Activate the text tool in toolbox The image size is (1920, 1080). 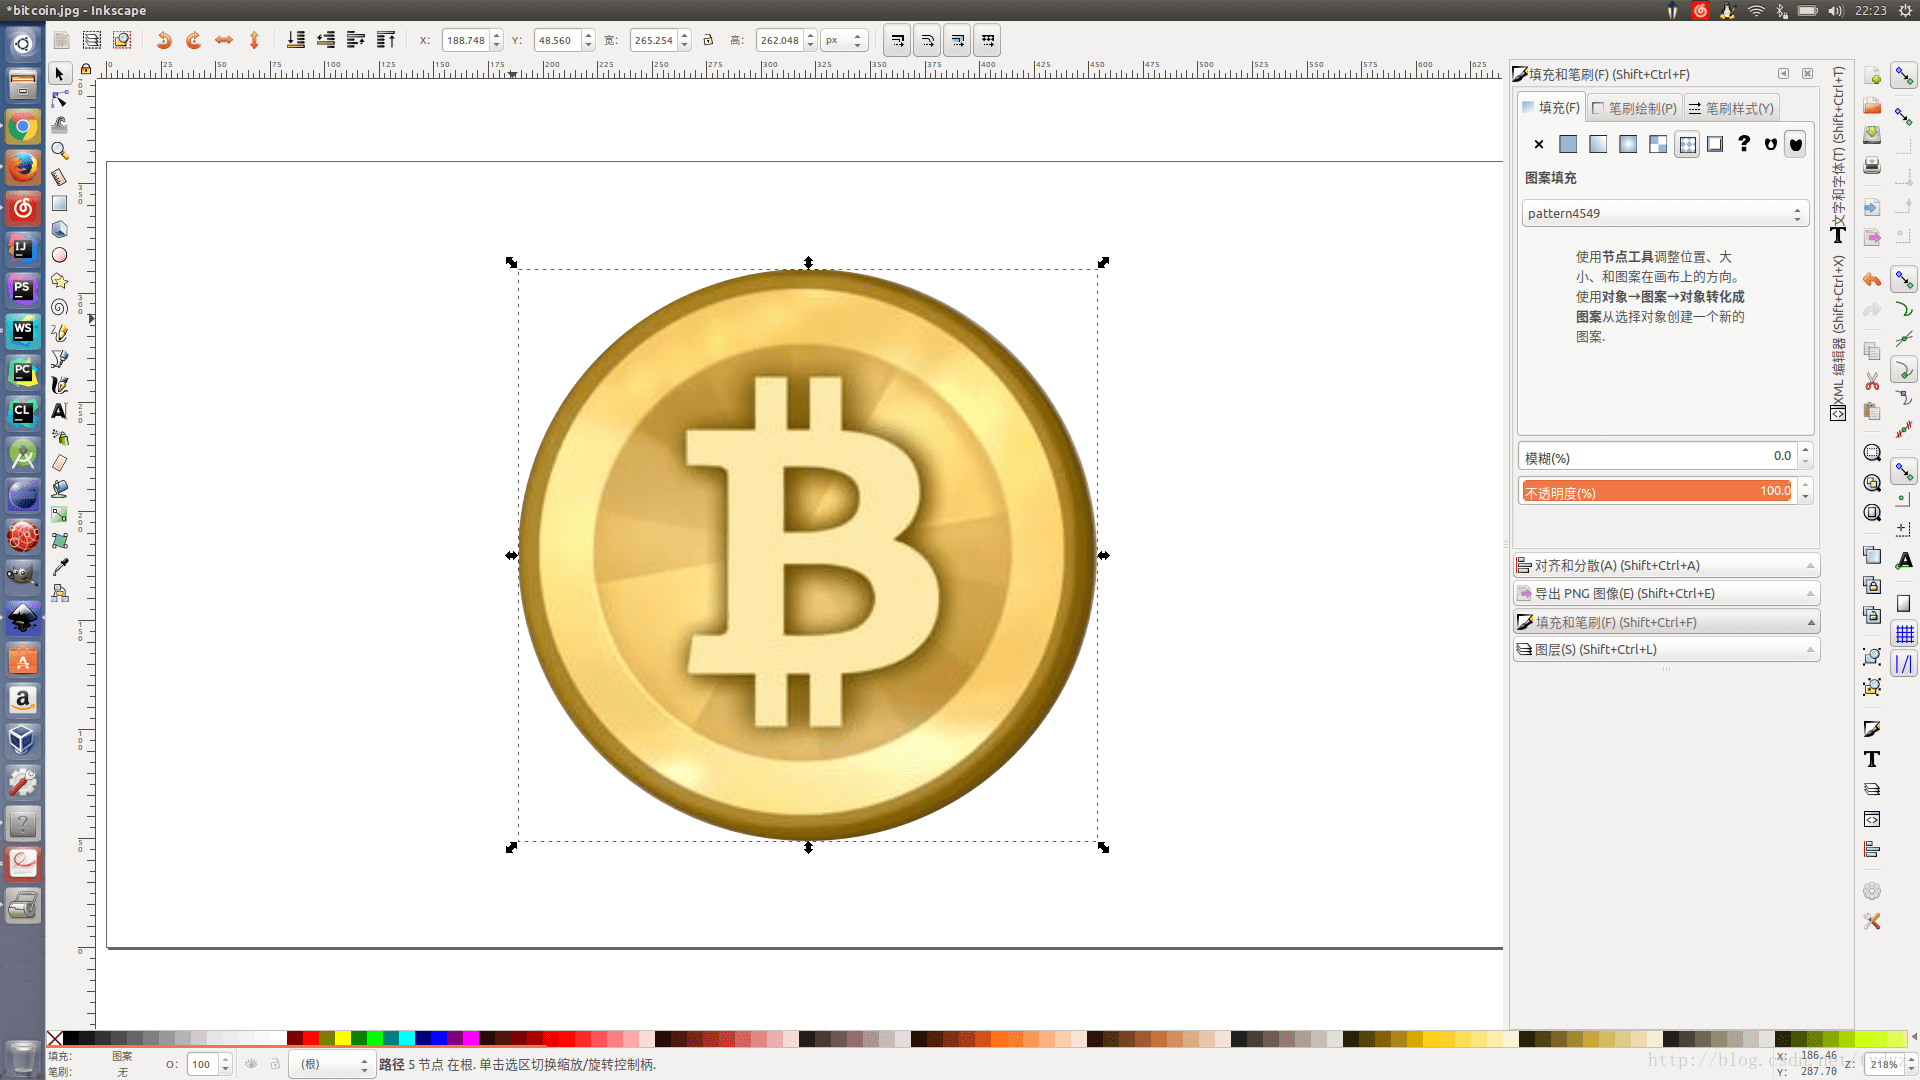point(60,411)
